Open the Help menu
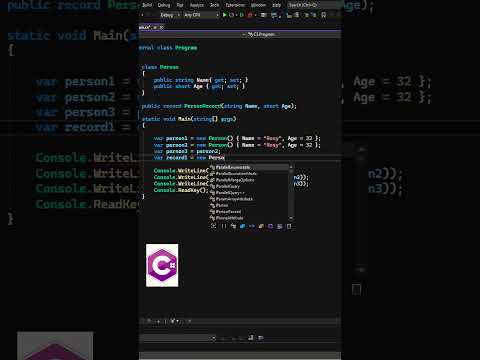The width and height of the screenshot is (480, 360). tap(276, 5)
